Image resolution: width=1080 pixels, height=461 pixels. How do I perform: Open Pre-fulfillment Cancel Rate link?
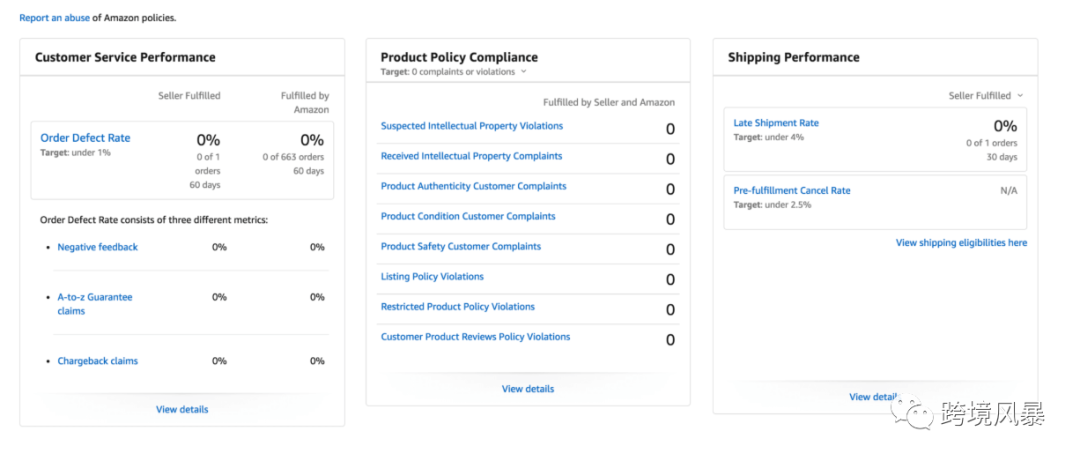coord(792,190)
